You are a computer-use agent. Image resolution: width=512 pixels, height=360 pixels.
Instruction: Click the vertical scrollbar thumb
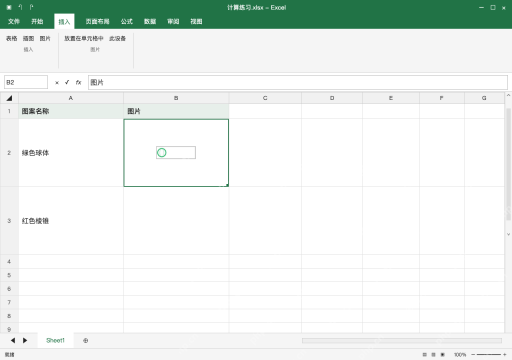pos(508,164)
